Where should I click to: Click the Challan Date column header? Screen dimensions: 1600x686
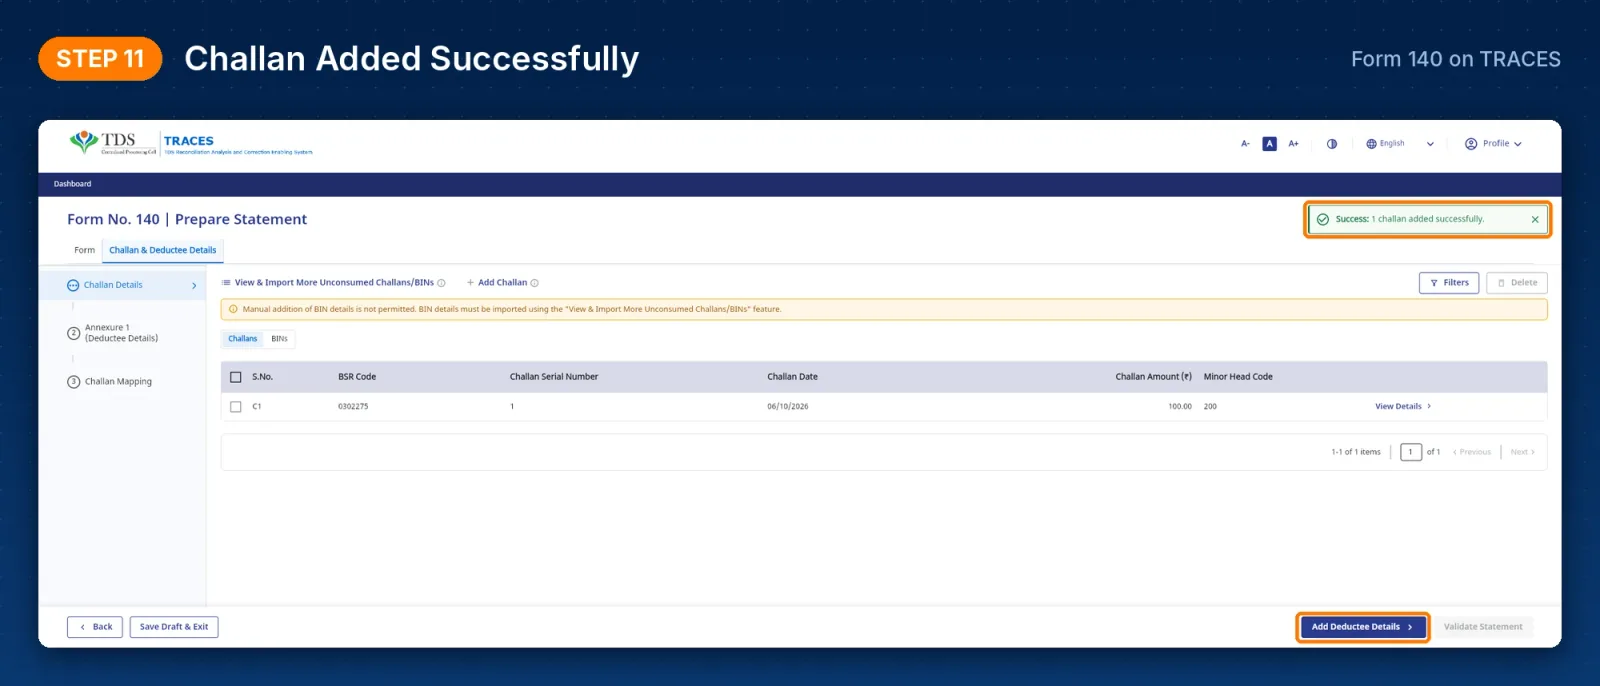[792, 377]
